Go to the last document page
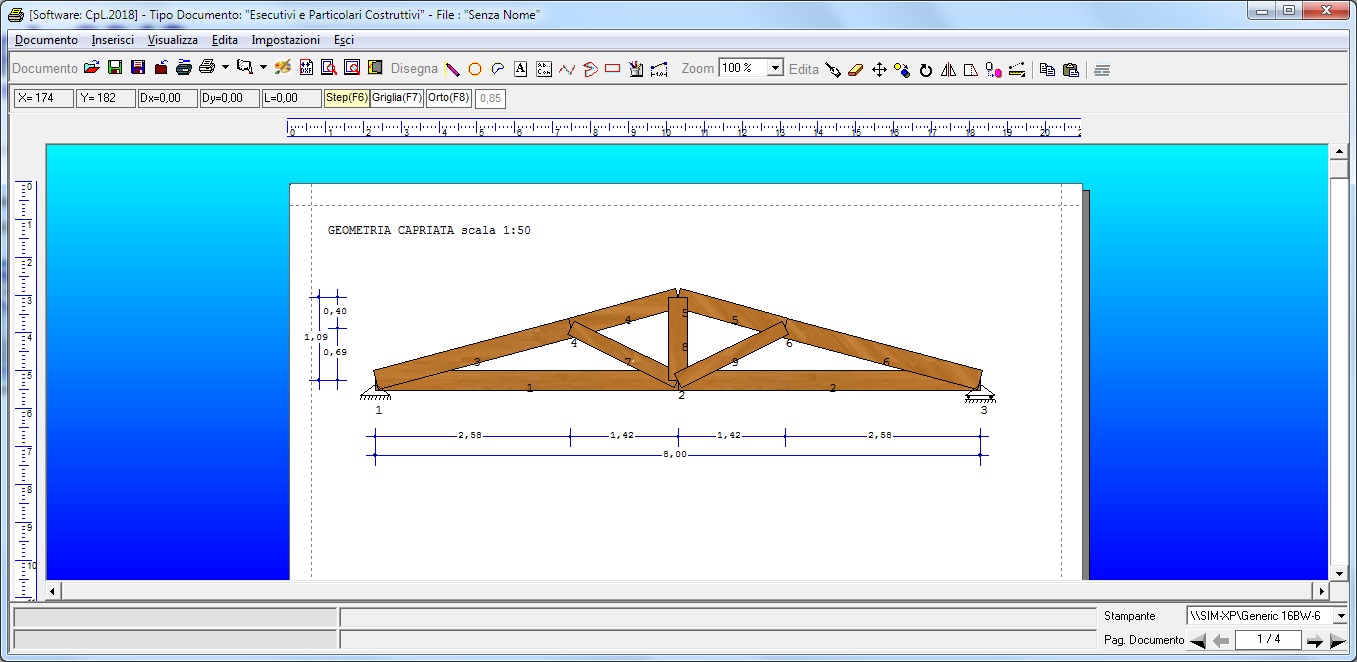Viewport: 1357px width, 662px height. (x=1338, y=641)
